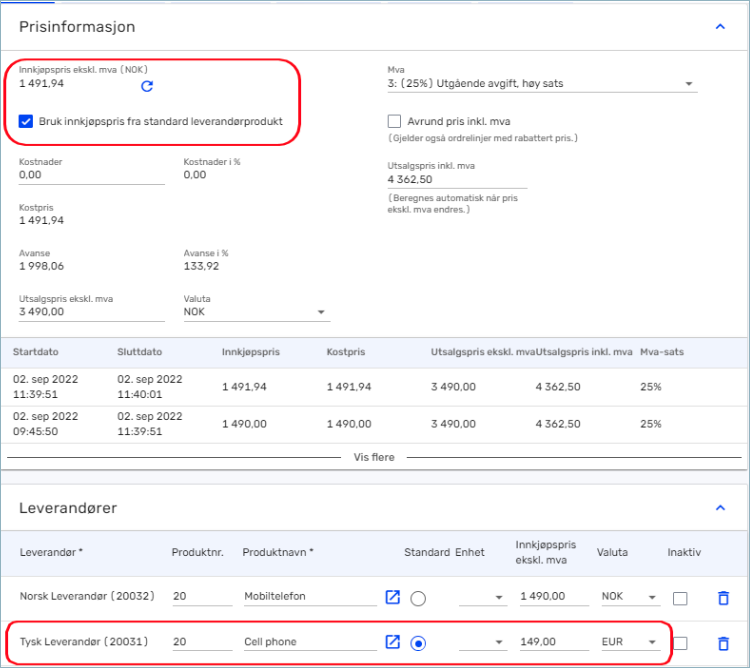Click the Innkjøpspris ekskl. mva value
750x668 pixels.
pos(41,84)
